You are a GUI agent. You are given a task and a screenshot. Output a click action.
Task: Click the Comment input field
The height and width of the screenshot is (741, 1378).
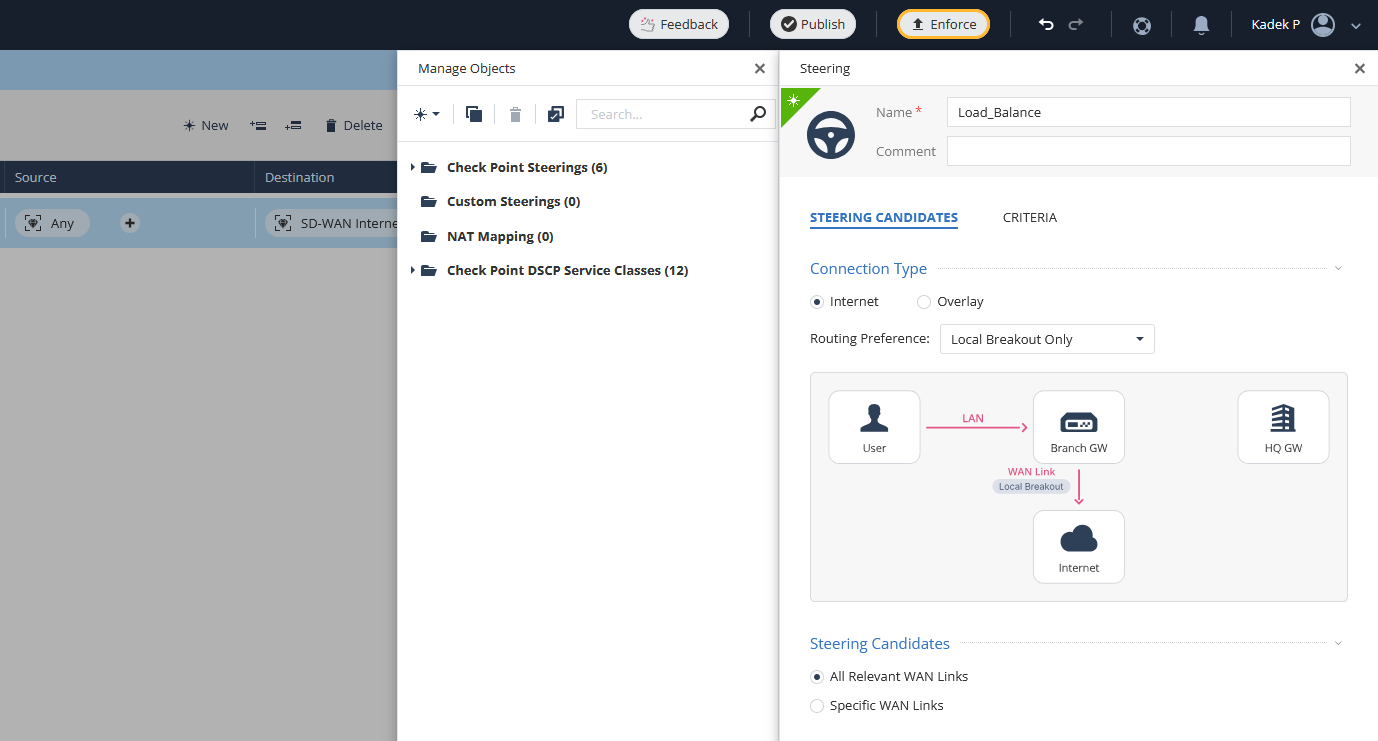[x=1148, y=151]
